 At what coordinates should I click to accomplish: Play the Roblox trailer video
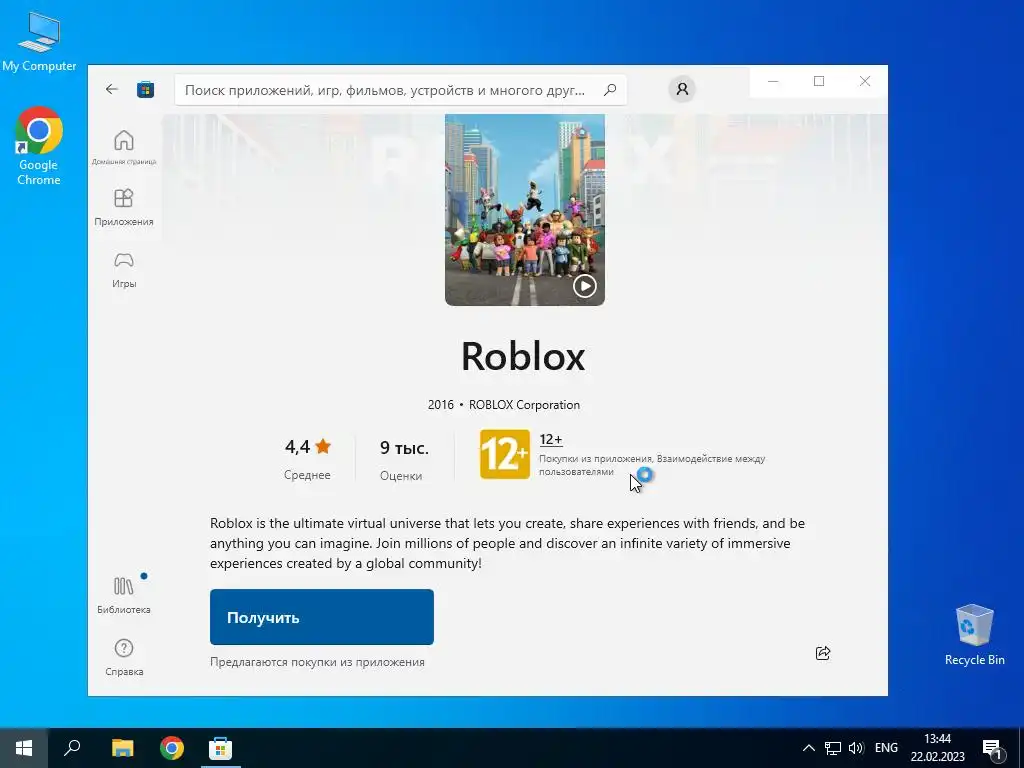[x=584, y=285]
